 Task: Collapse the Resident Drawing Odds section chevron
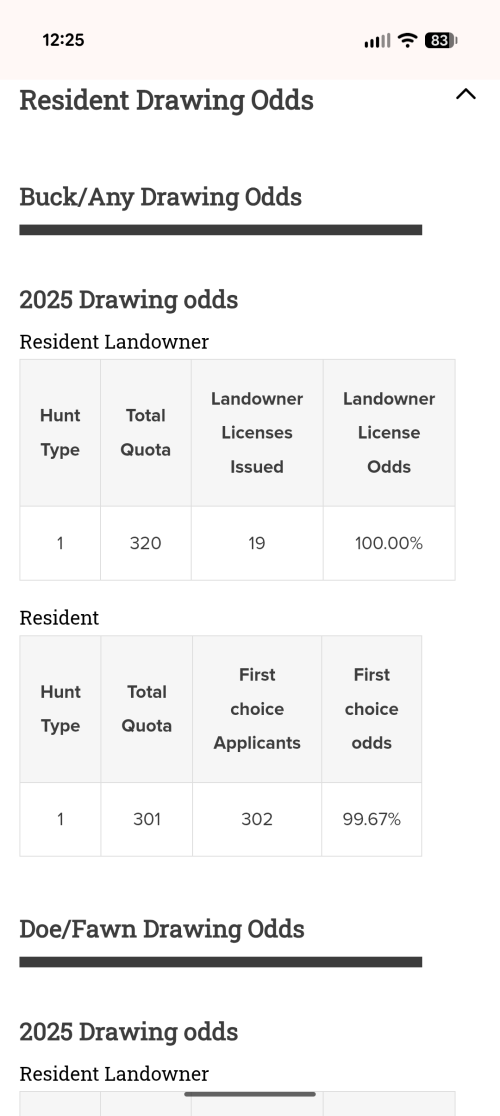click(465, 94)
